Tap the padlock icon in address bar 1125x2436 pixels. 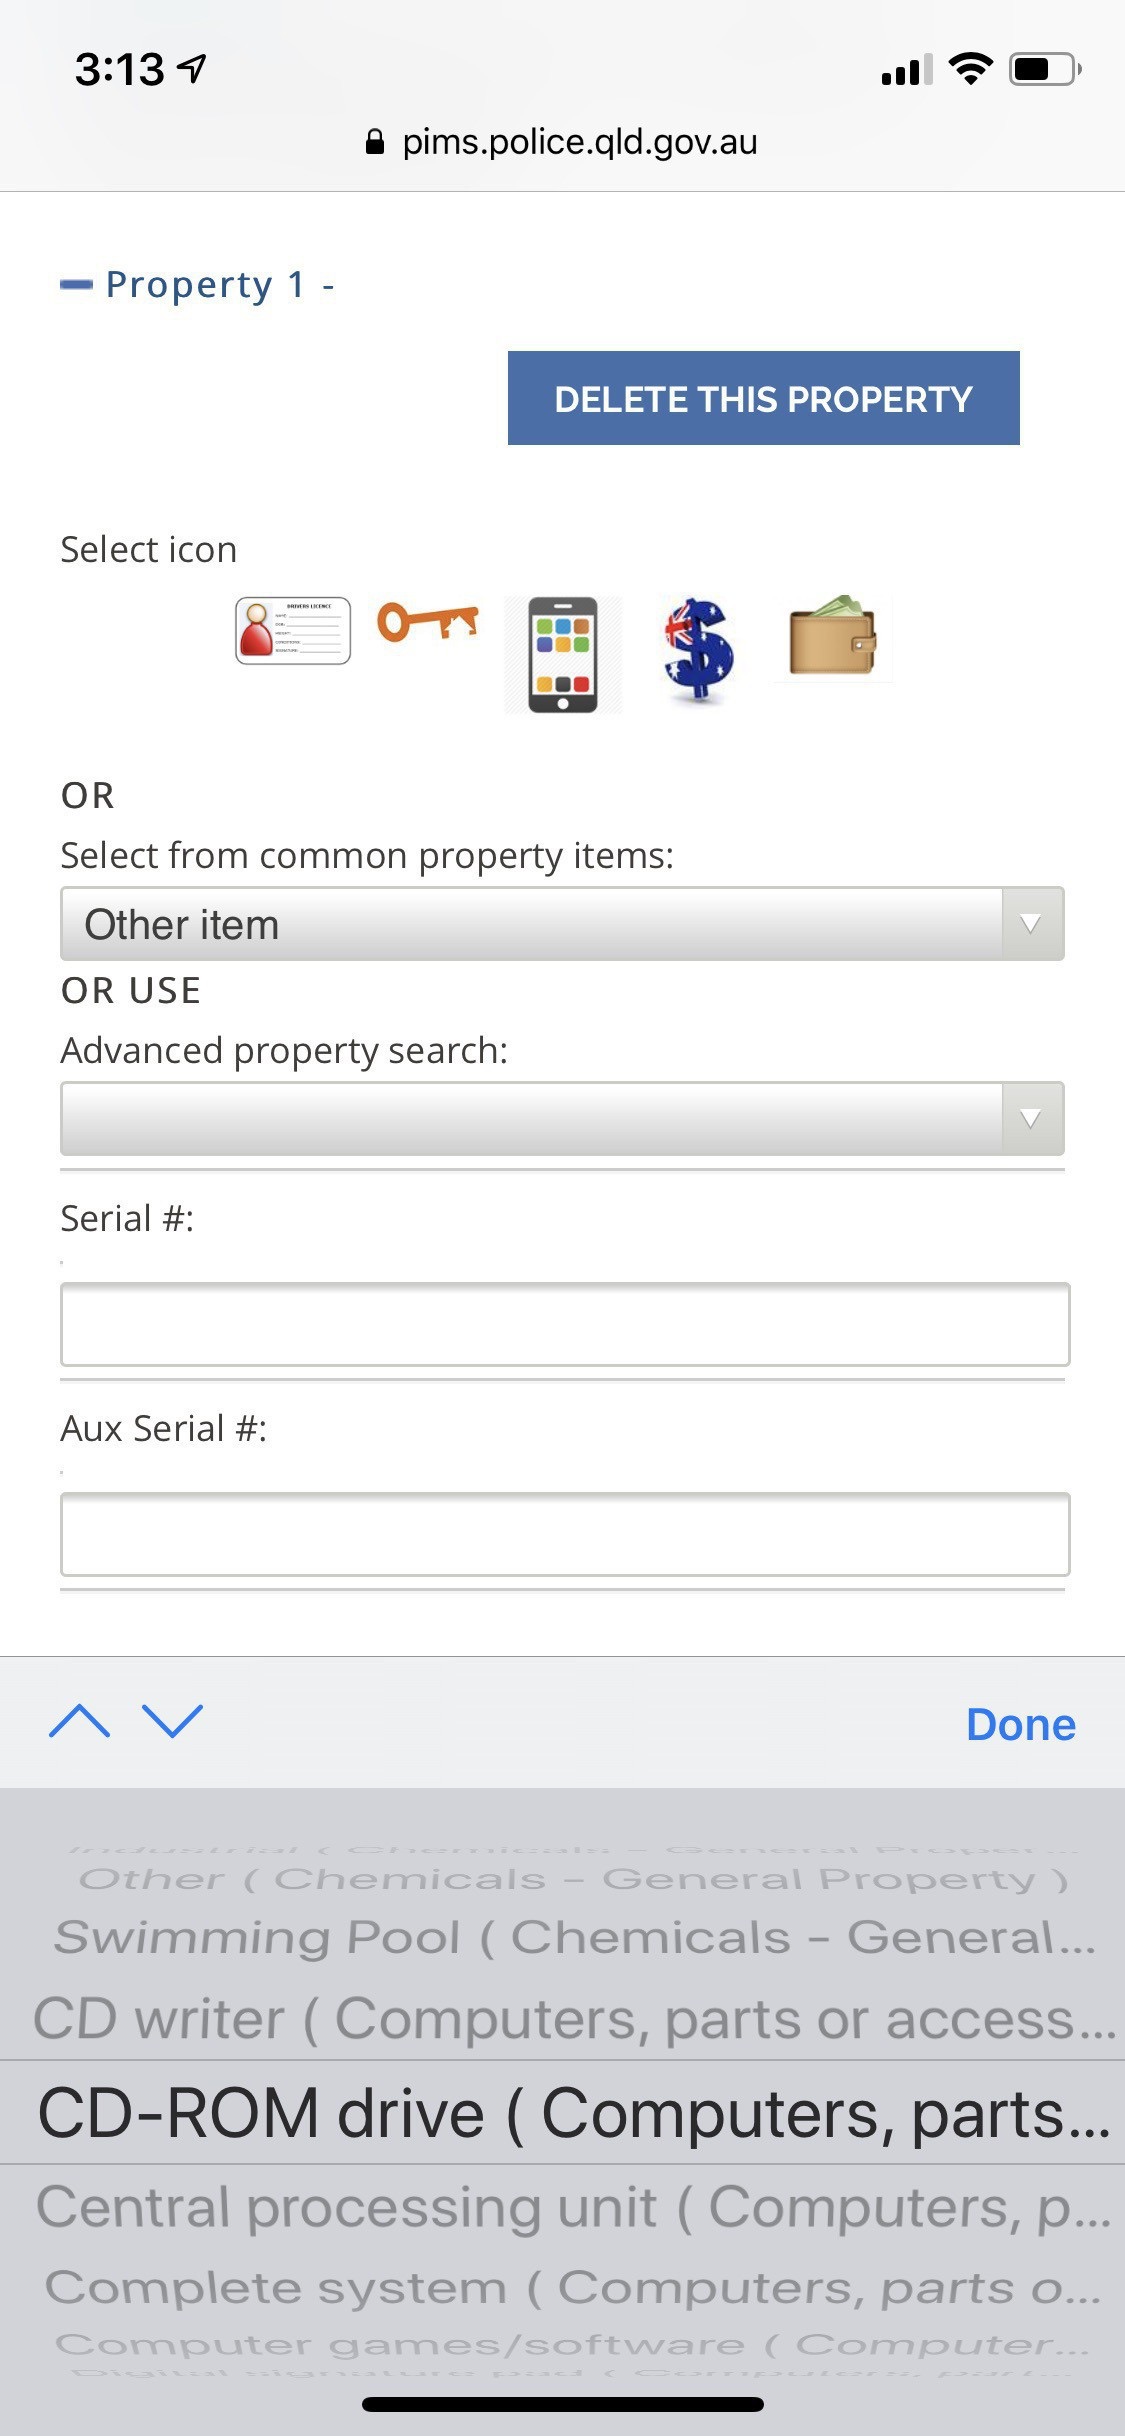[x=375, y=142]
